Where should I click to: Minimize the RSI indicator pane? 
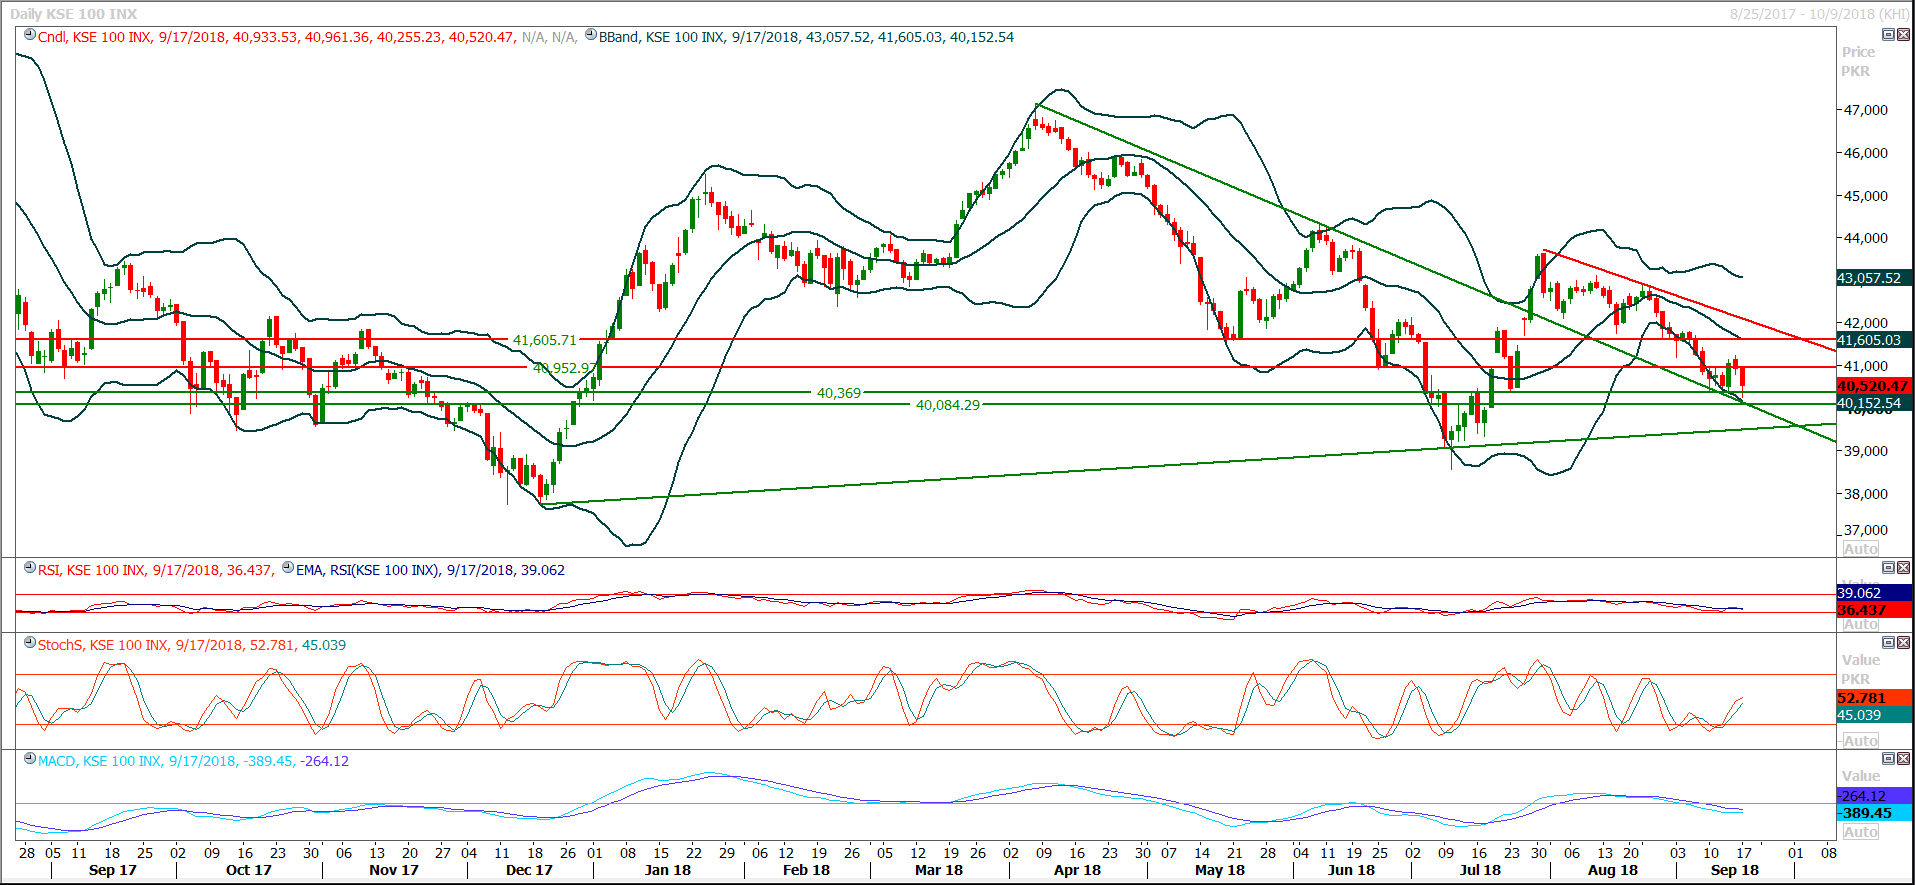1888,567
